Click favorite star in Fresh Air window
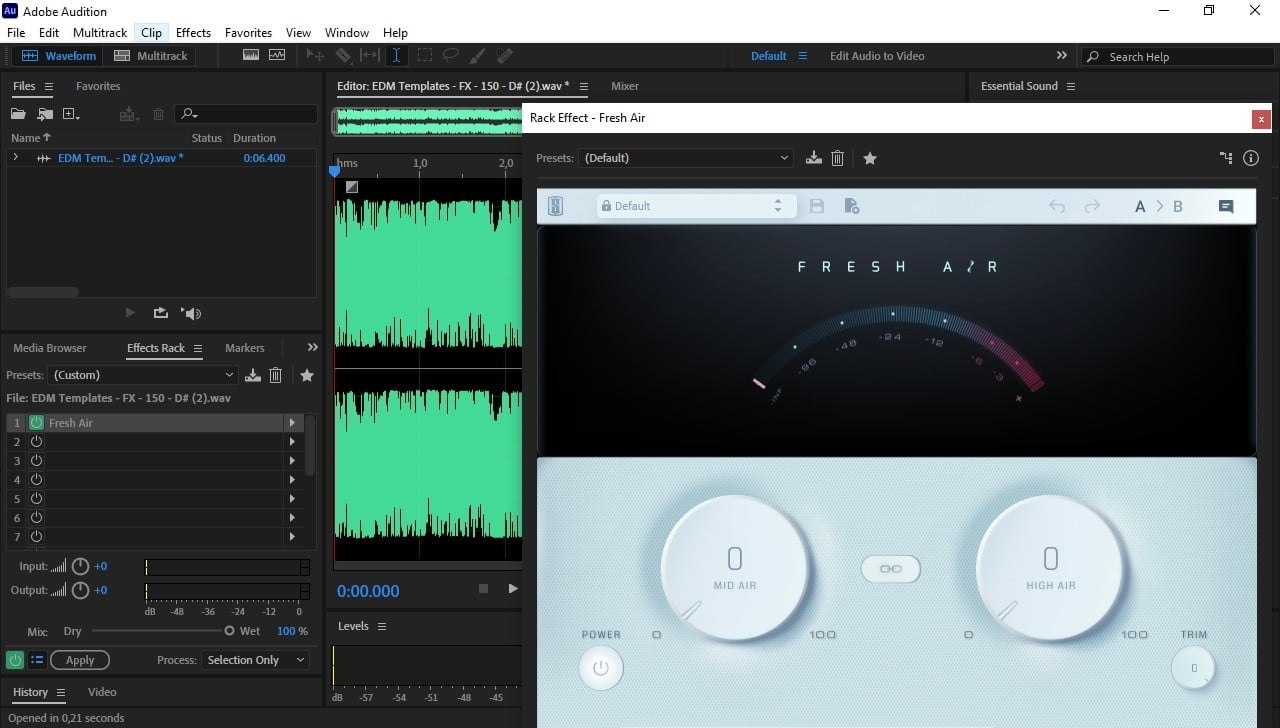 [x=870, y=158]
